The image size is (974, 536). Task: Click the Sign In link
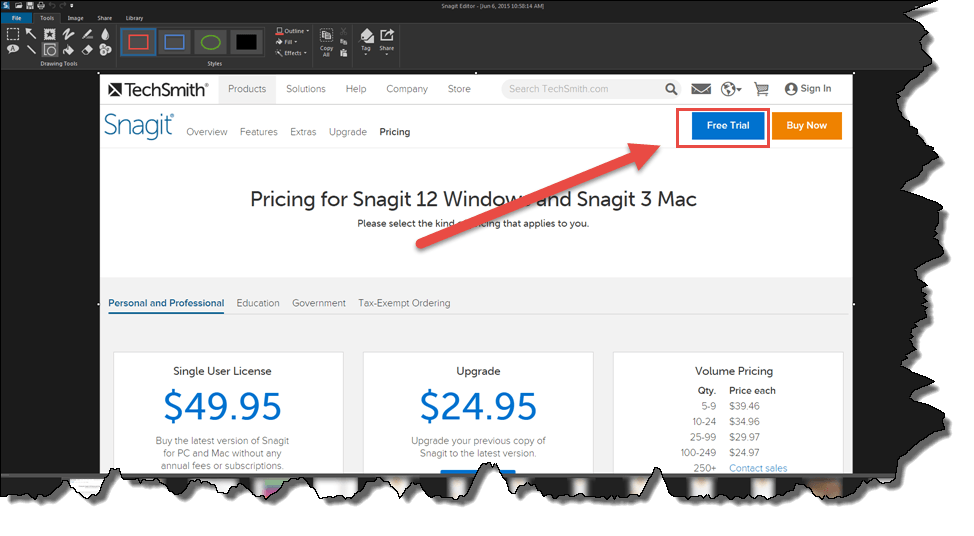coord(808,89)
